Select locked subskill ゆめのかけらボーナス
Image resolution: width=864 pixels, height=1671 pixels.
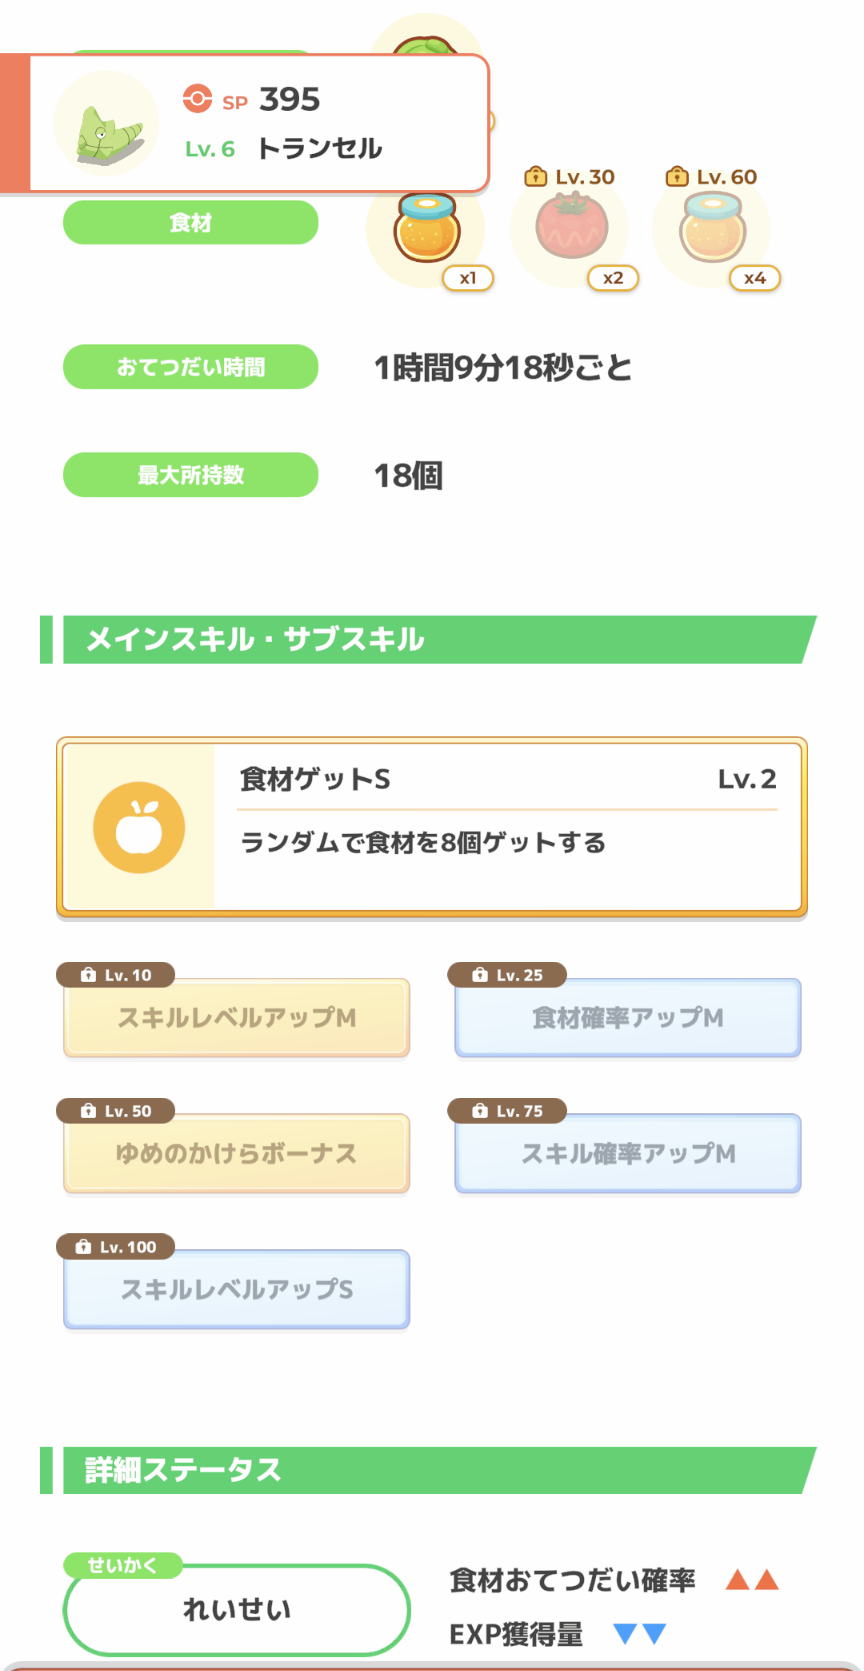(x=237, y=1154)
